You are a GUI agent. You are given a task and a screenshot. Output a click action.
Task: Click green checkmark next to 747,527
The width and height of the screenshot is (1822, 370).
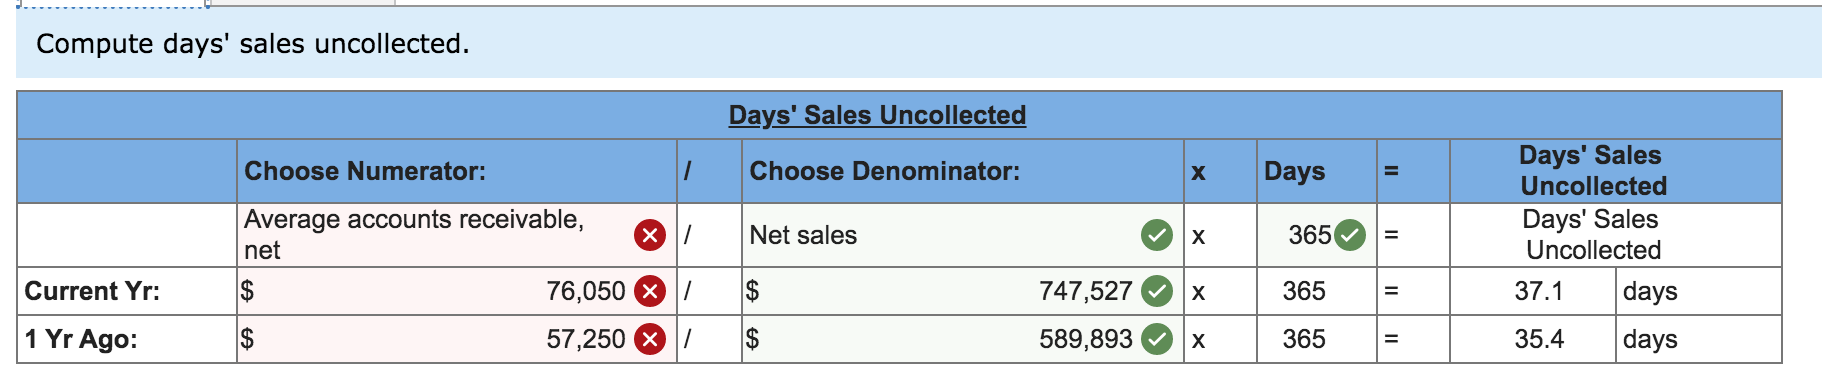click(1157, 291)
